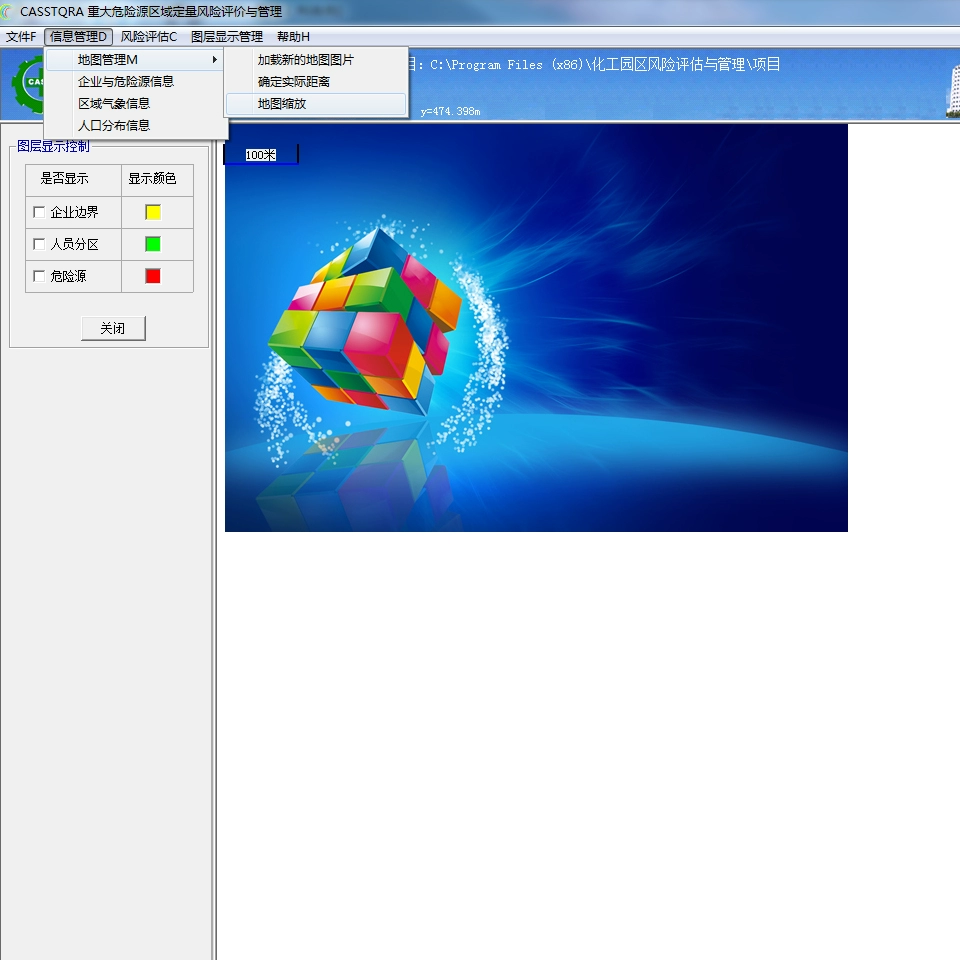The width and height of the screenshot is (960, 960).
Task: Click the building image in banner
Action: point(953,90)
